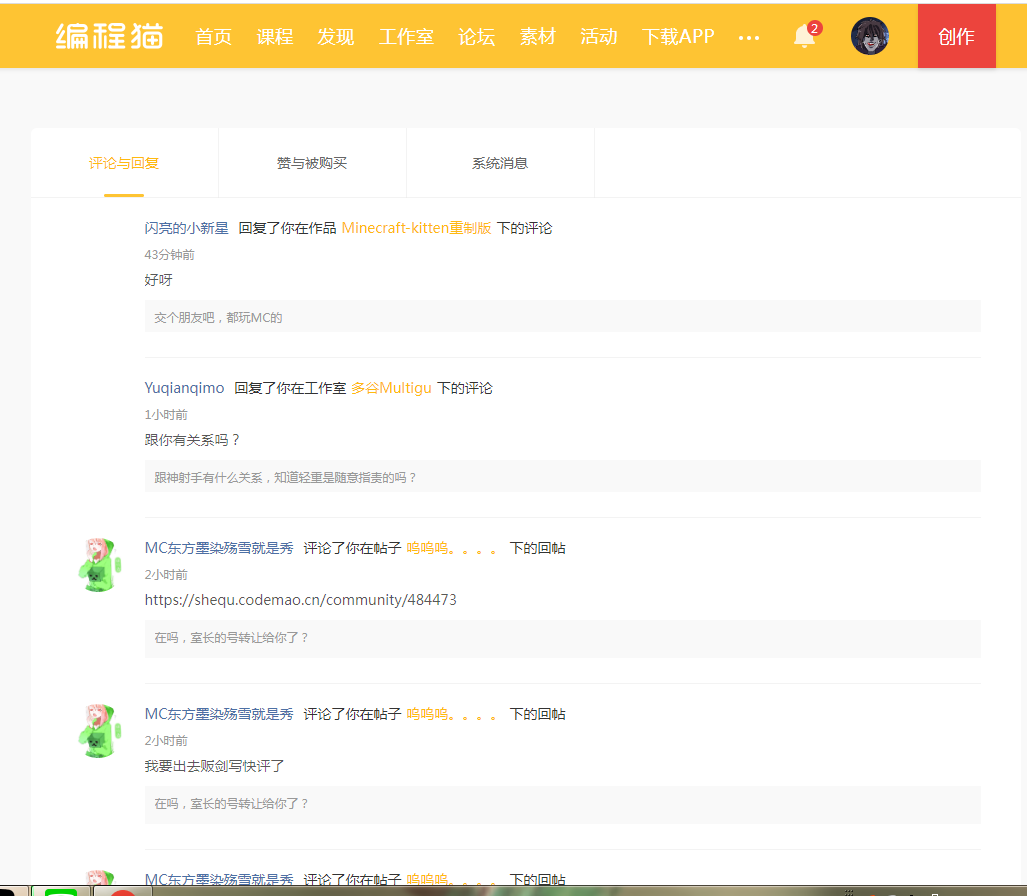The height and width of the screenshot is (896, 1027).
Task: Click the comment text 我要出去贩剑写快评了
Action: 214,766
